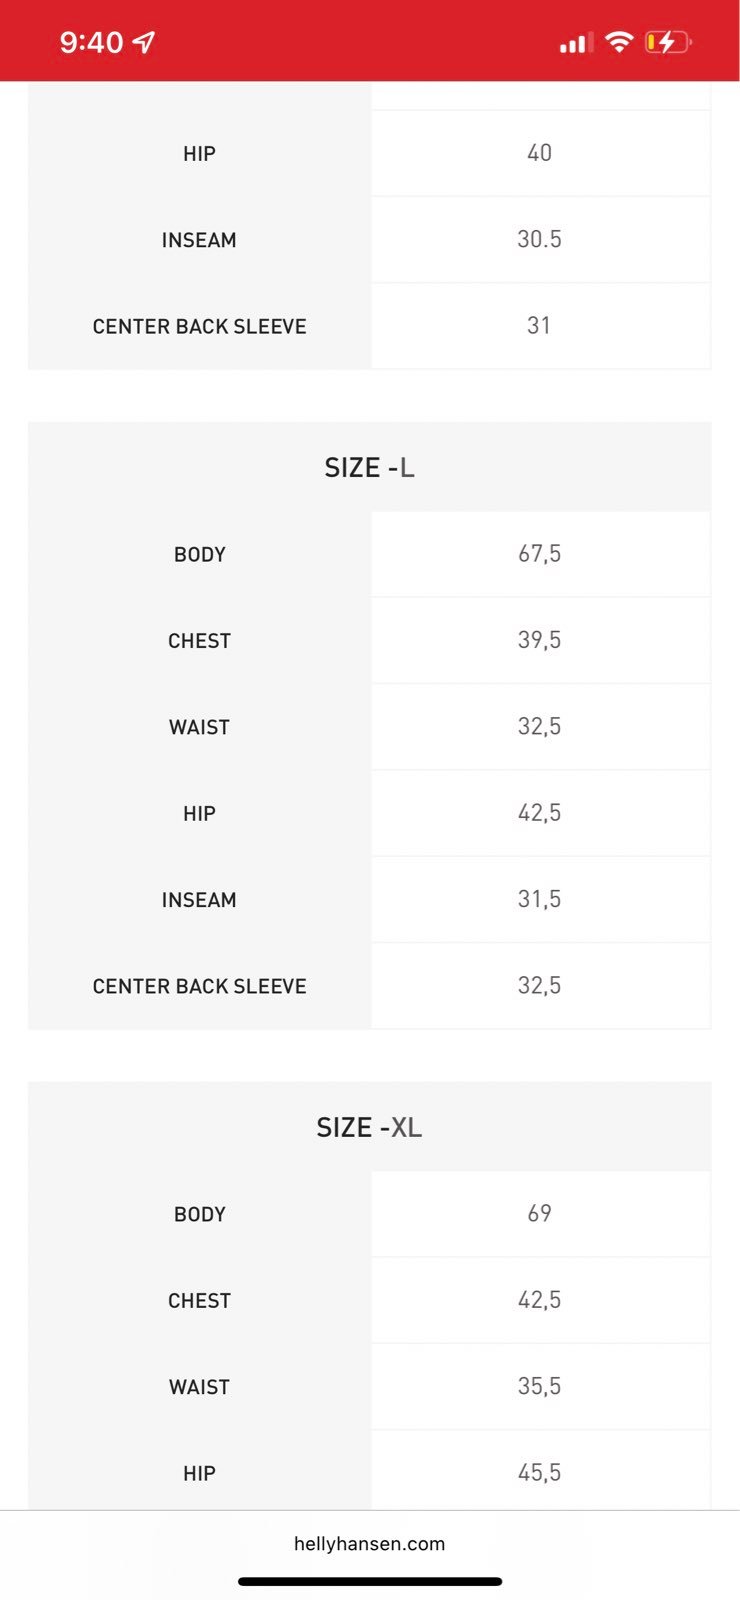This screenshot has width=740, height=1600.
Task: Tap the charging battery icon
Action: pos(667,42)
